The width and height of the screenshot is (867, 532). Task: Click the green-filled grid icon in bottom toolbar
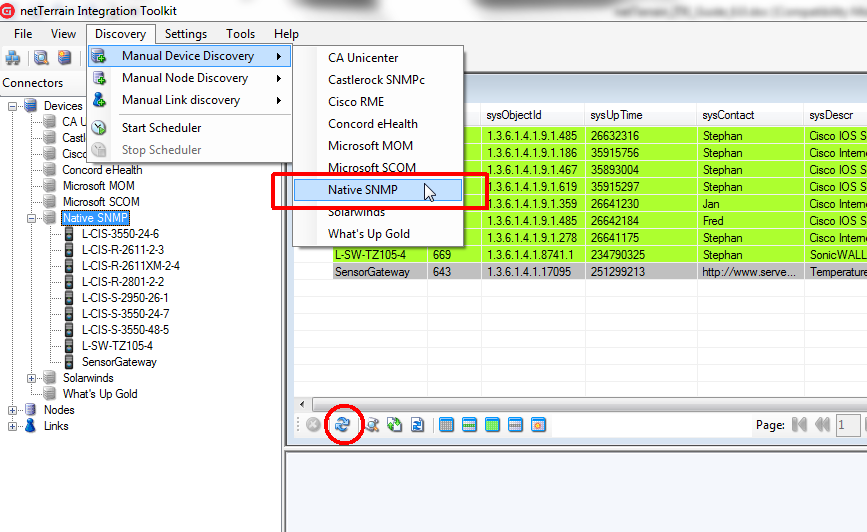(x=492, y=425)
